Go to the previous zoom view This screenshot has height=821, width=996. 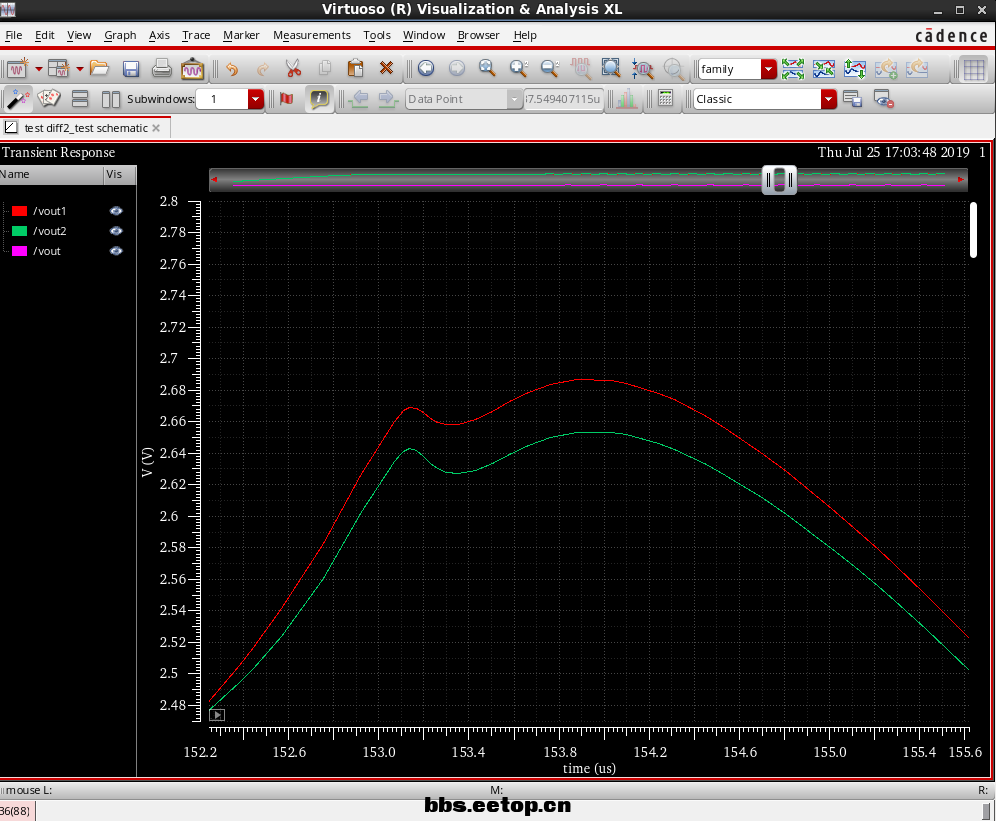coord(426,68)
